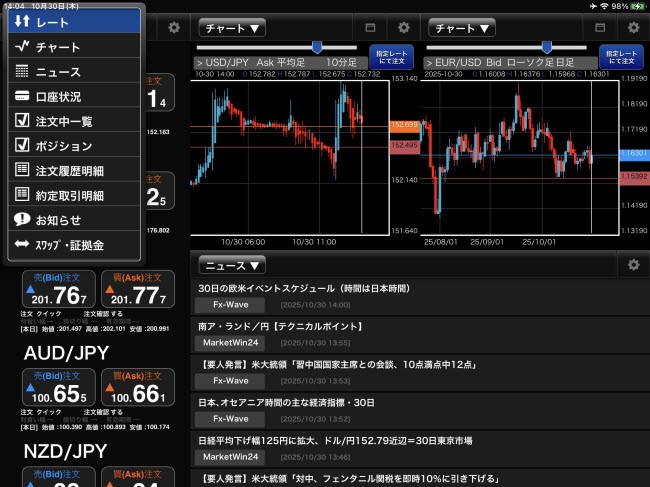The height and width of the screenshot is (487, 650).
Task: Open settings gear of EUR/USD chart panel
Action: 633,28
